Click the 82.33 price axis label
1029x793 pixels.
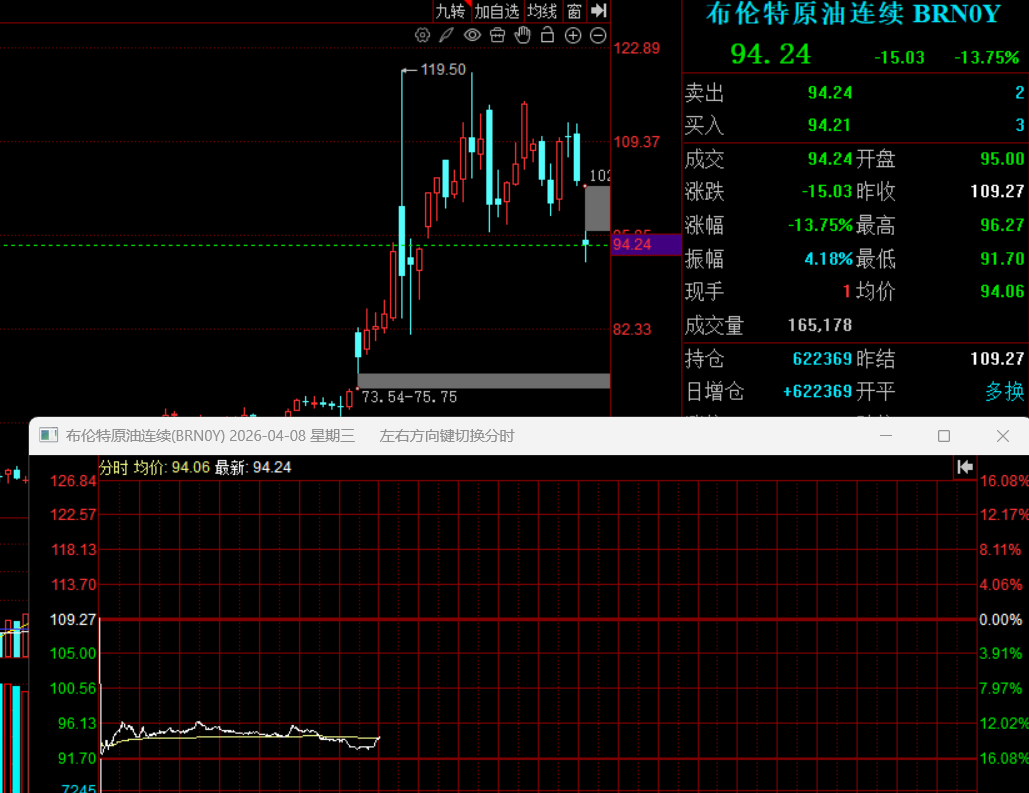632,329
